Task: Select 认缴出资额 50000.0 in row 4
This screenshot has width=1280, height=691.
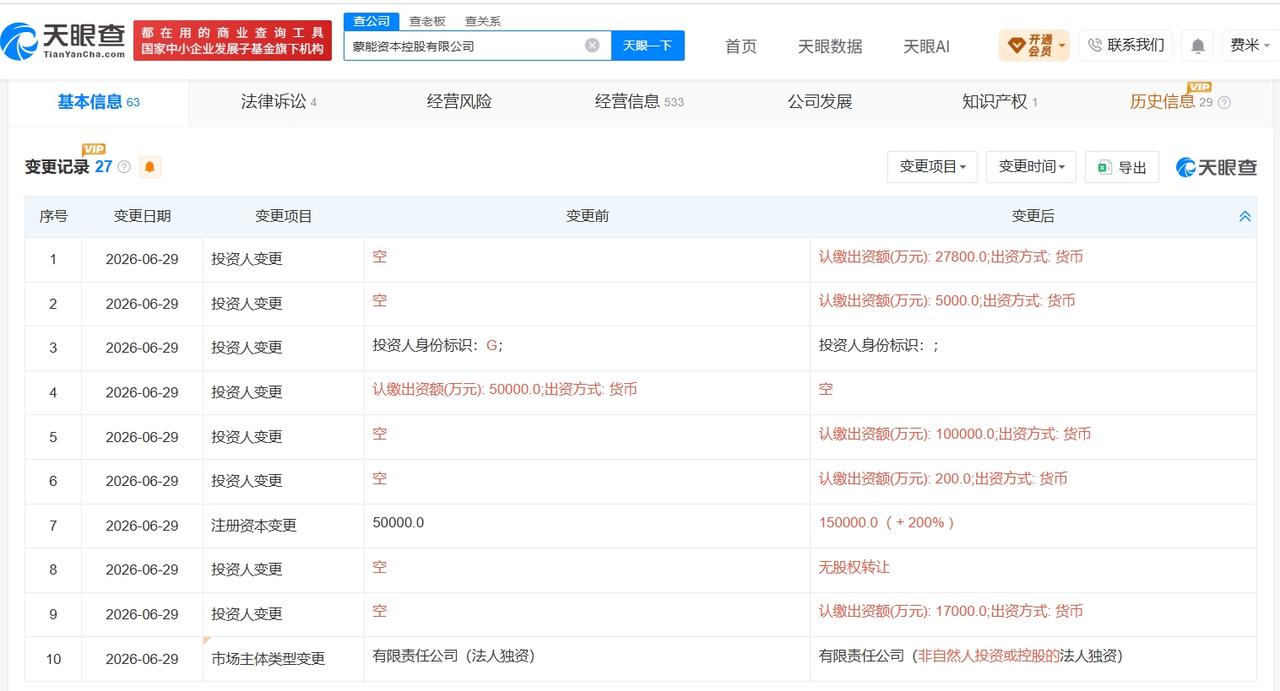Action: pos(505,389)
